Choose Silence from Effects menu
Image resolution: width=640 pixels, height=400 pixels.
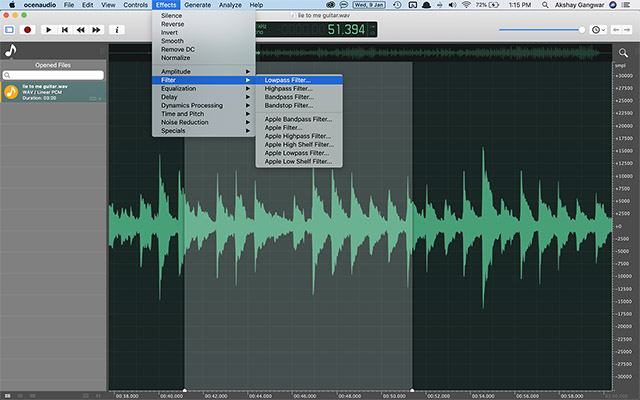[x=204, y=16]
